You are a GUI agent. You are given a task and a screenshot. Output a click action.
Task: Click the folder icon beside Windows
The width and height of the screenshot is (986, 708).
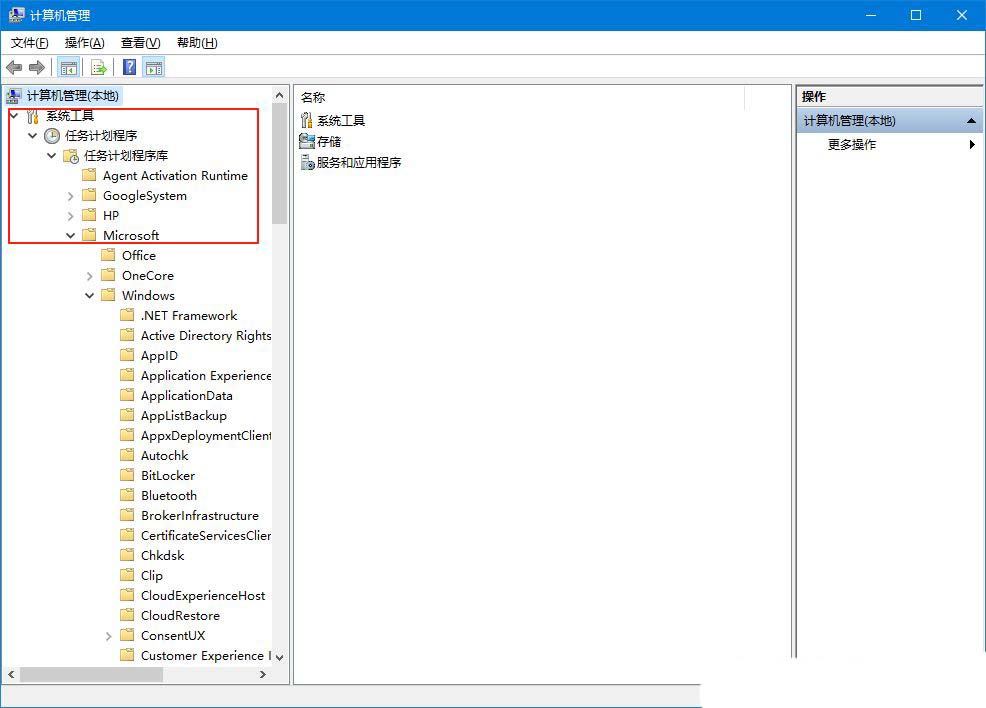click(108, 295)
